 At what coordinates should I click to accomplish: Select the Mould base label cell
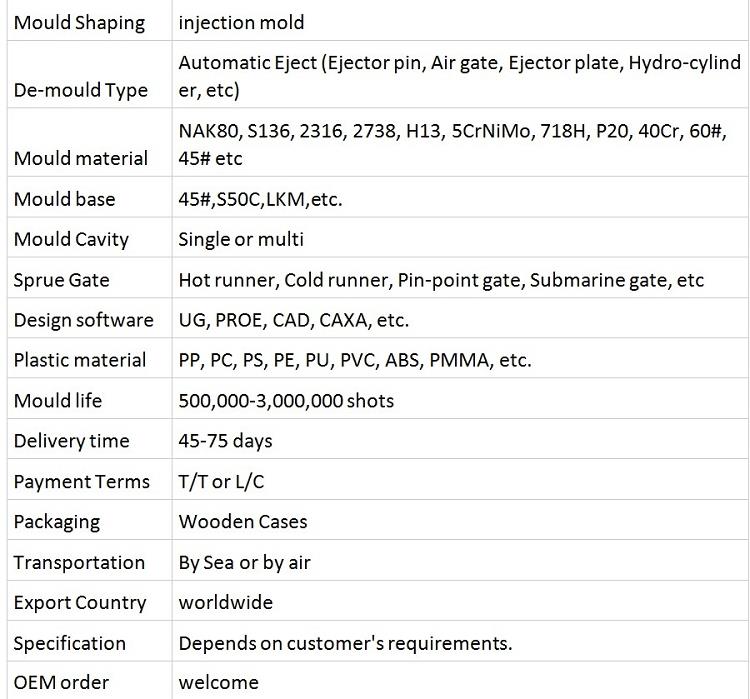click(89, 197)
